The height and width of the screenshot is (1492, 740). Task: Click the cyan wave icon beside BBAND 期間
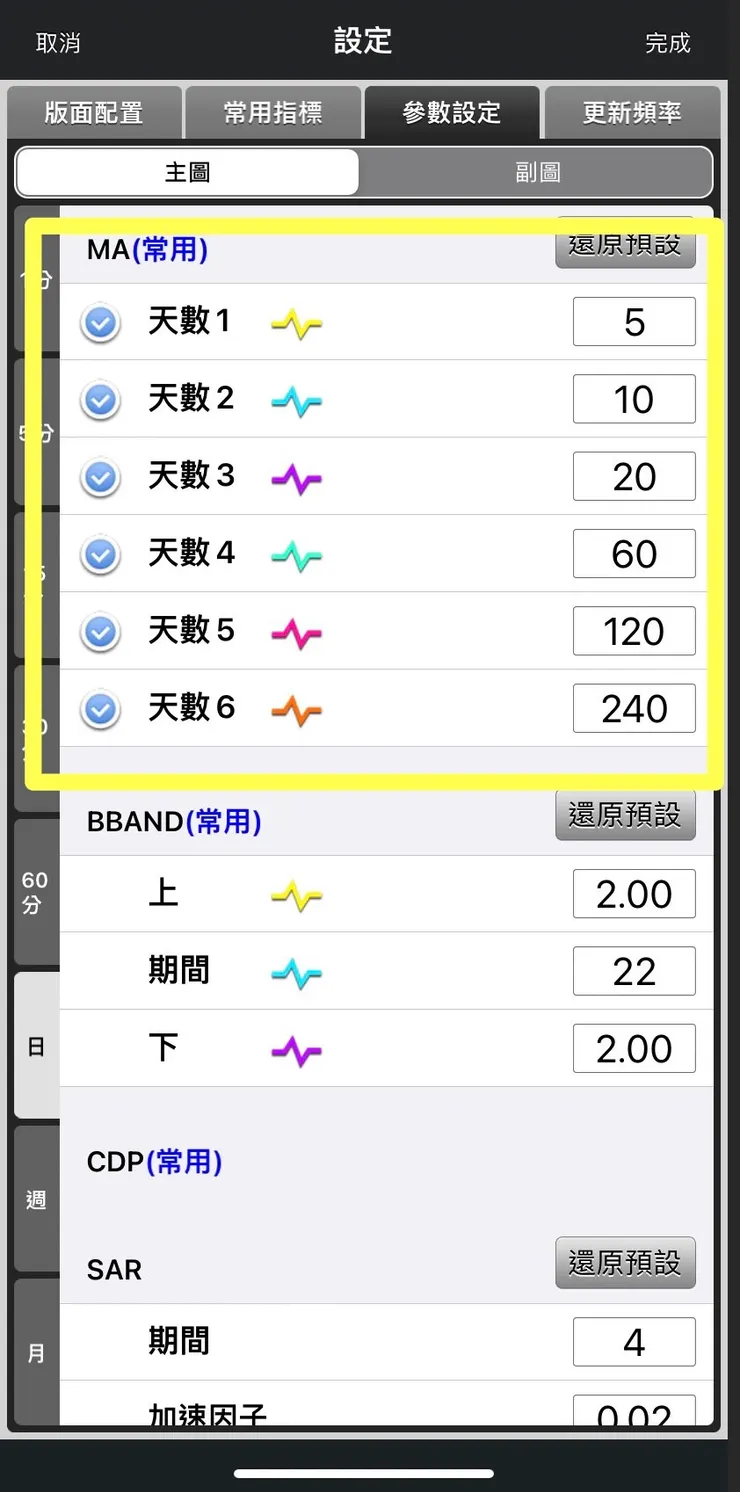pyautogui.click(x=297, y=971)
